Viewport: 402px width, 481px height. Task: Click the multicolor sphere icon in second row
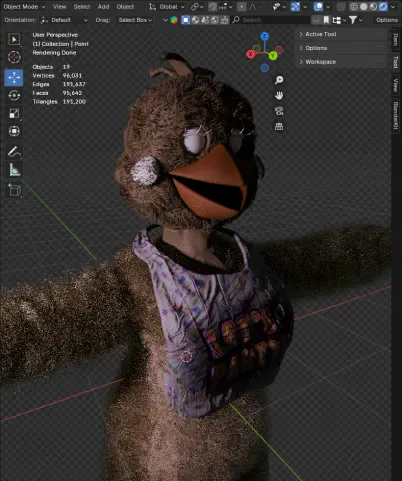(x=174, y=20)
